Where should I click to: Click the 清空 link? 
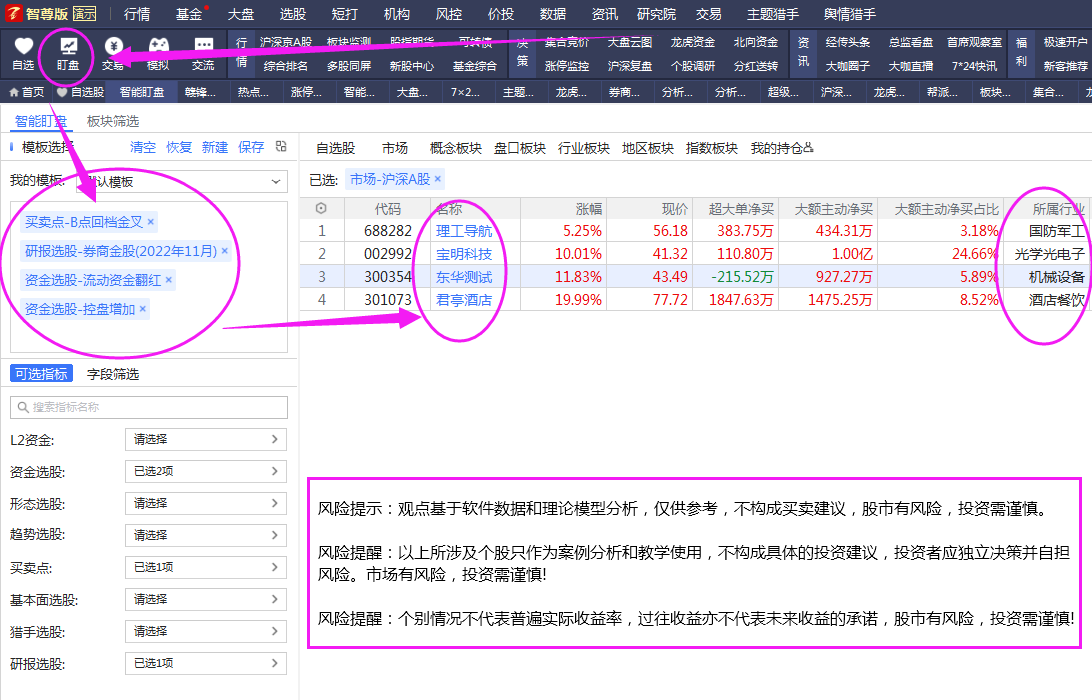tap(143, 147)
